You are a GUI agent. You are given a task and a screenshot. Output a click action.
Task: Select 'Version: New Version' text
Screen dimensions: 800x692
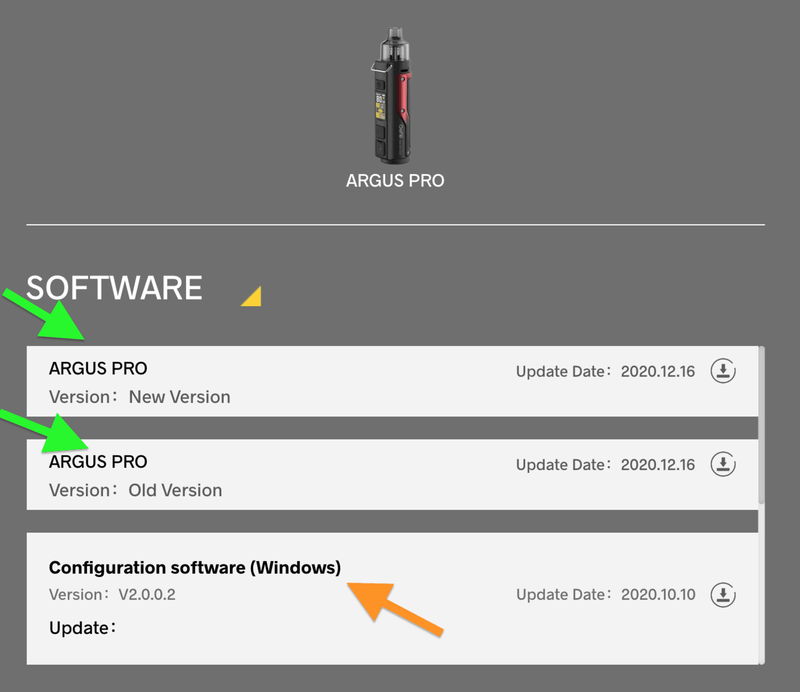tap(139, 397)
